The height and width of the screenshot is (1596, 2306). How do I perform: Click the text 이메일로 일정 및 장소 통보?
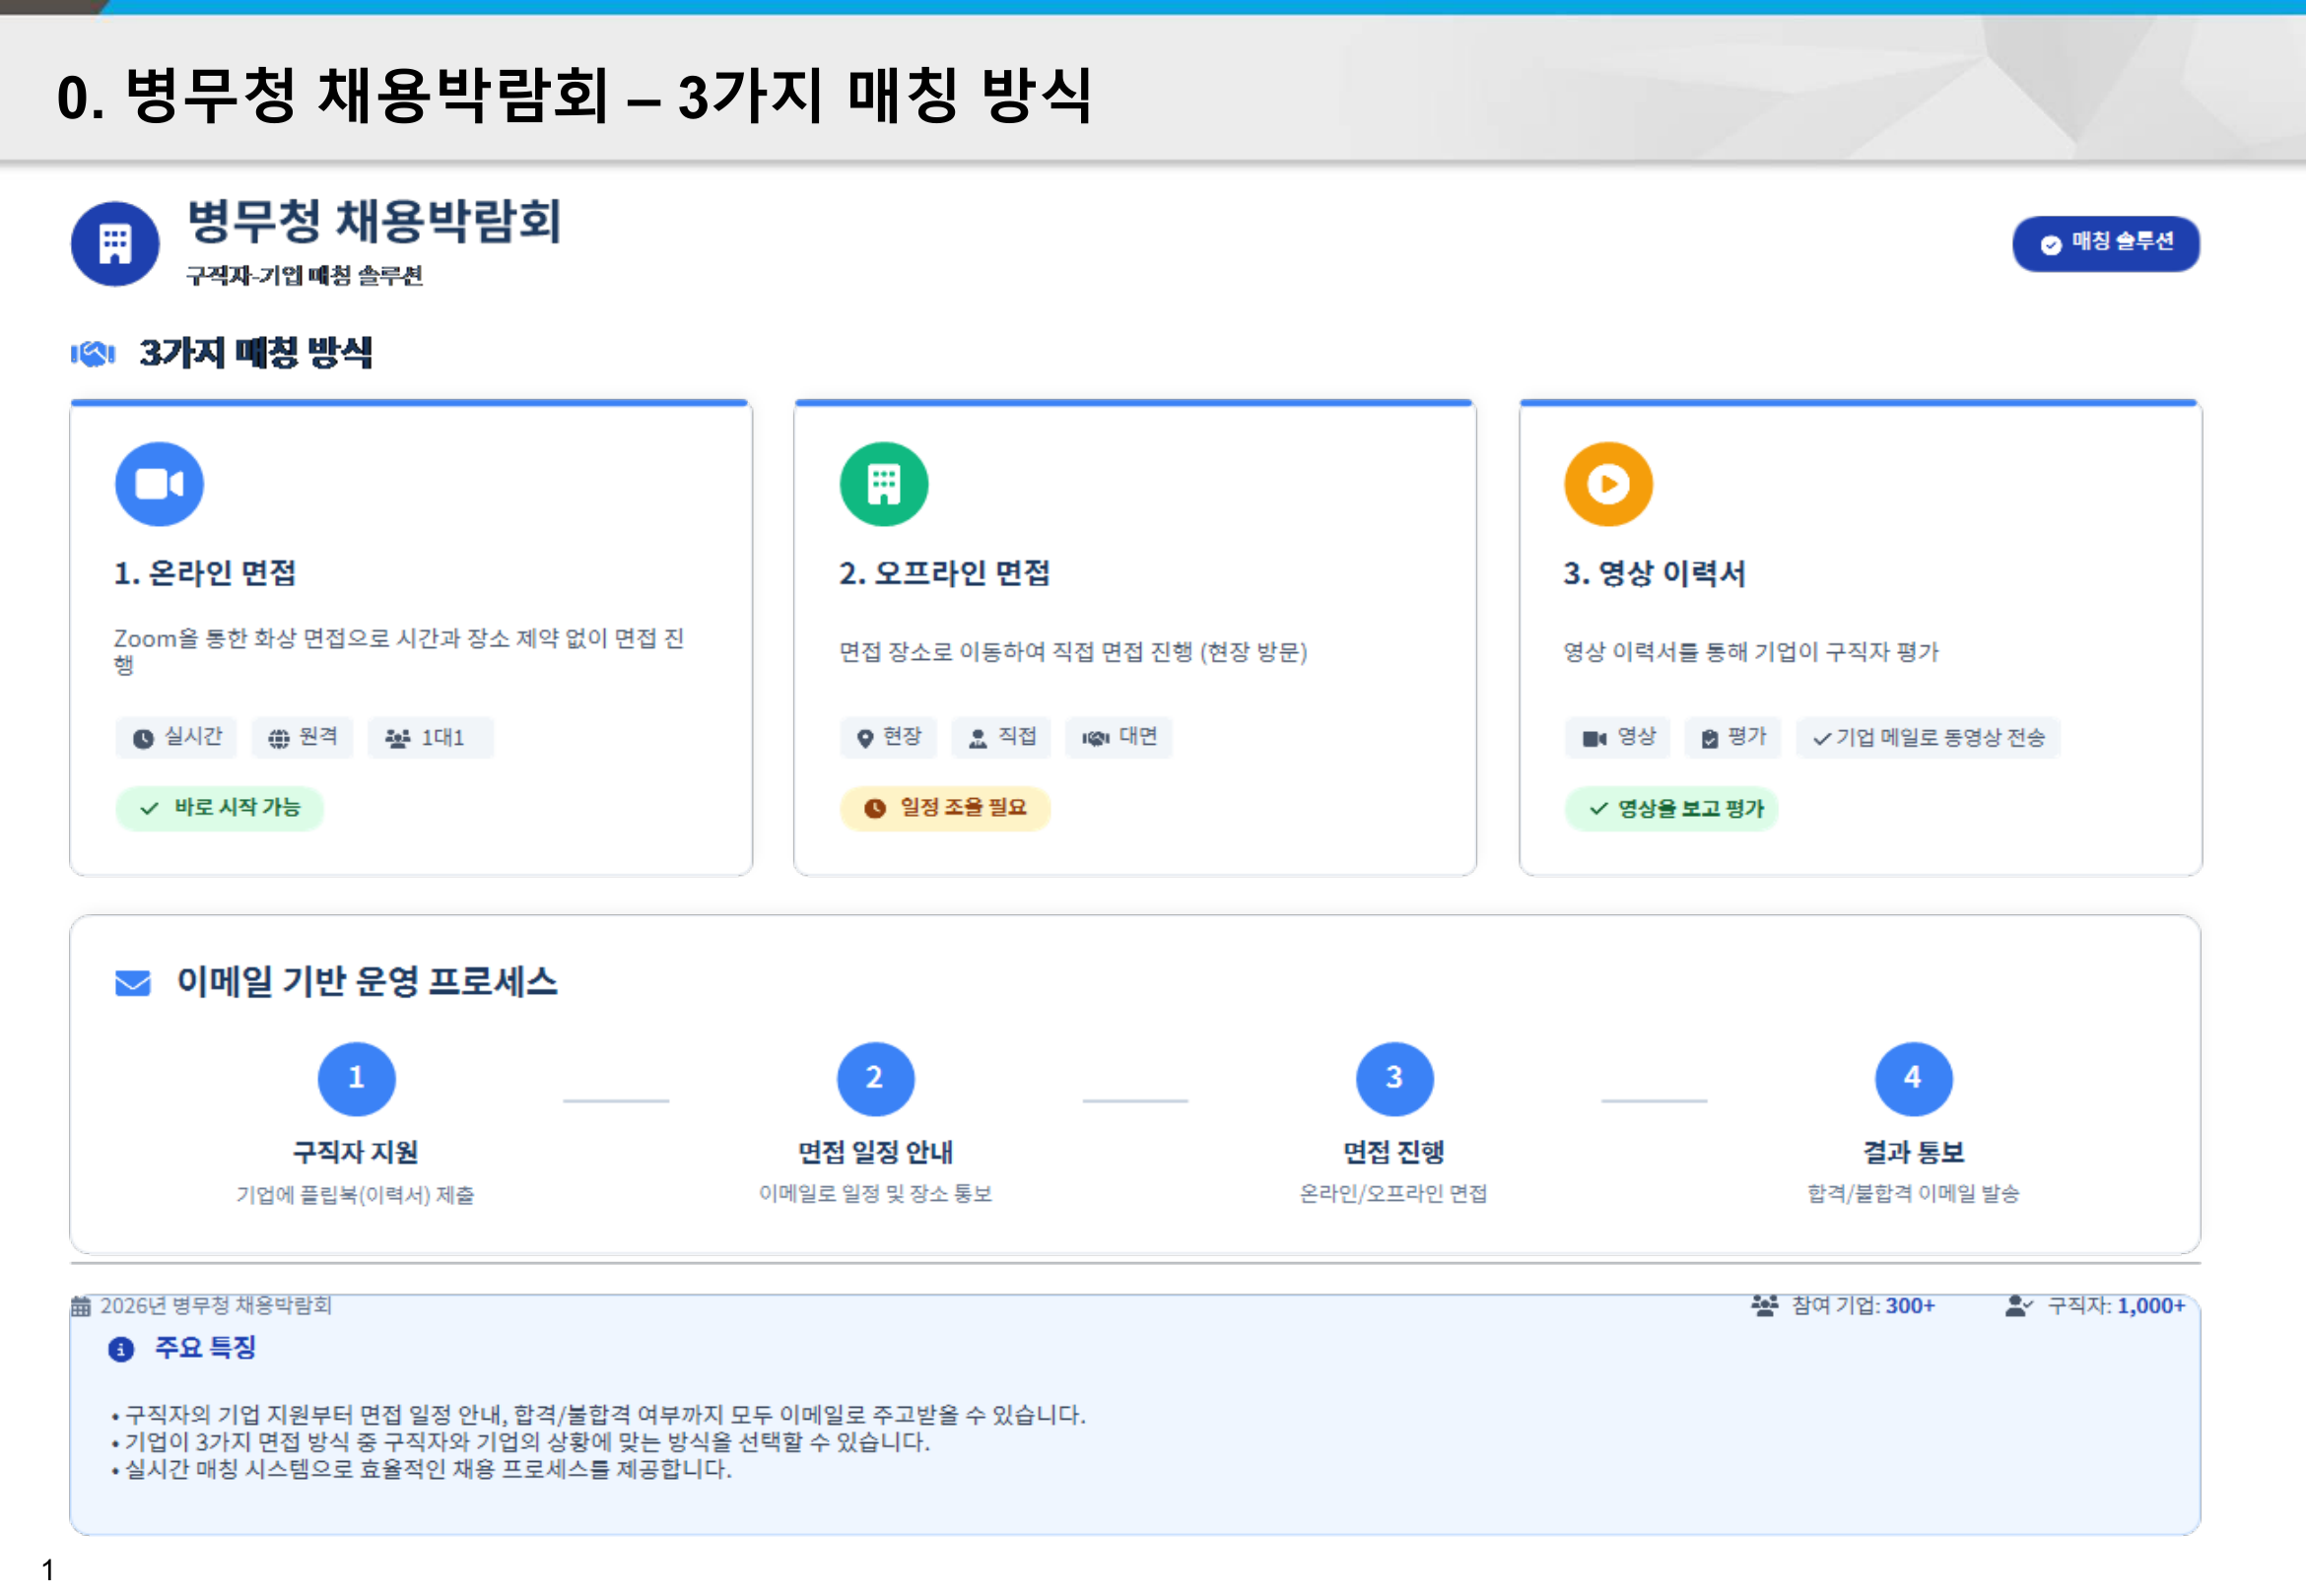coord(875,1193)
